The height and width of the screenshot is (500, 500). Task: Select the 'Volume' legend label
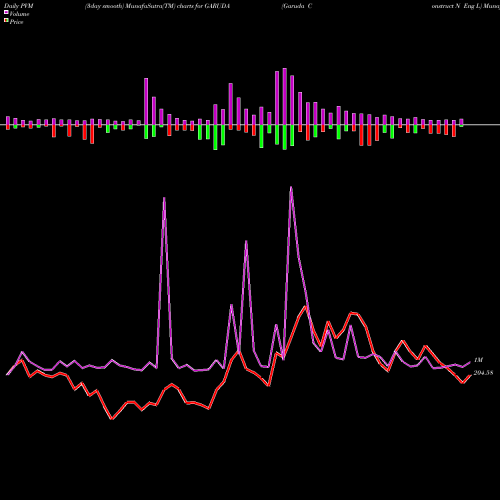click(19, 14)
